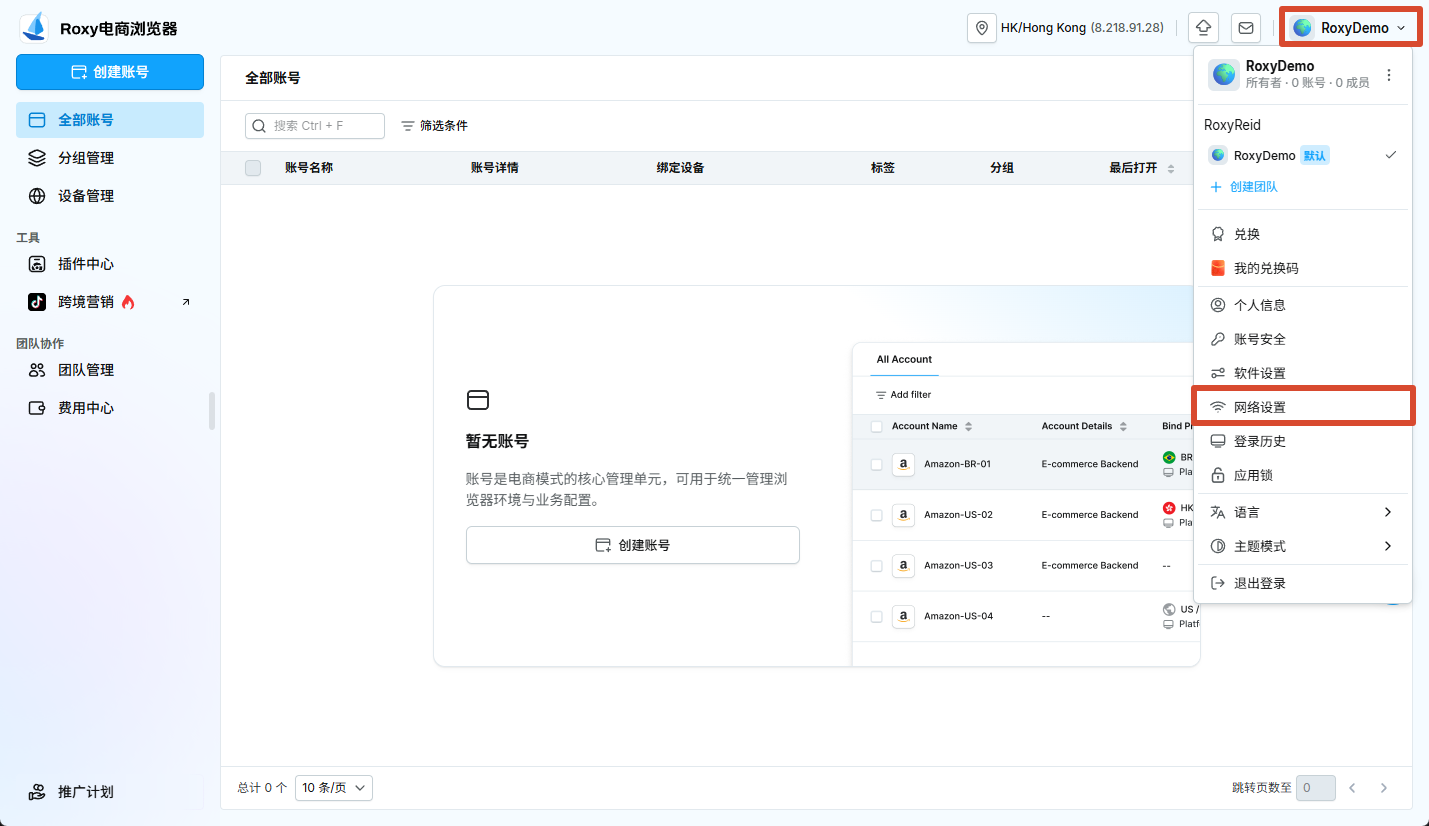
Task: Click the 筛选条件 filter lines icon
Action: point(408,126)
